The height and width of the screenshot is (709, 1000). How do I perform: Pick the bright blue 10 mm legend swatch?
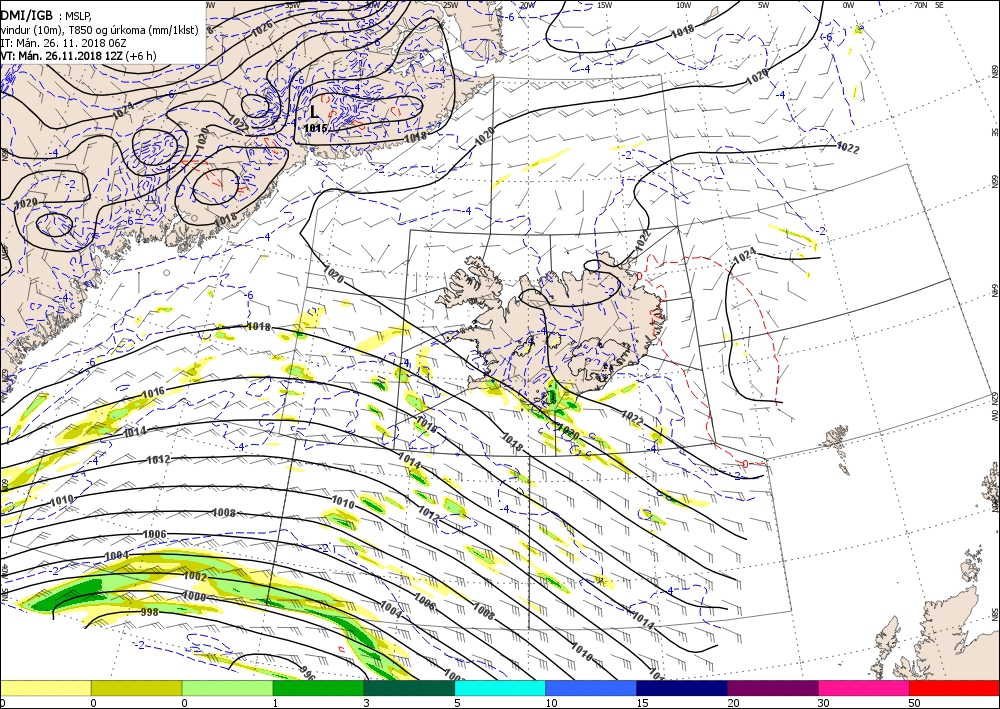pyautogui.click(x=591, y=688)
